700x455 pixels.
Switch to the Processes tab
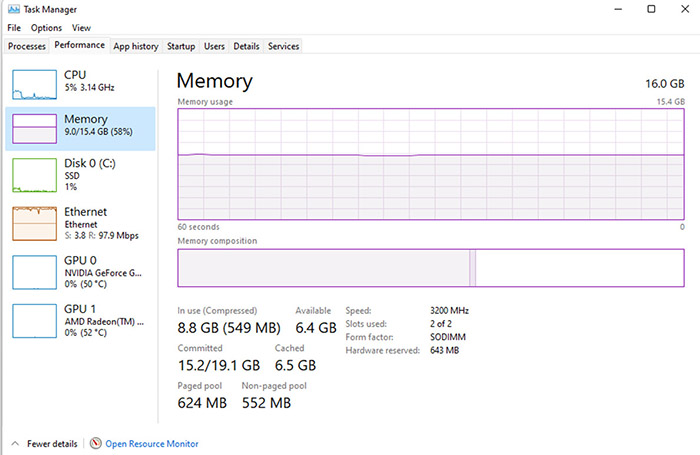pos(27,46)
